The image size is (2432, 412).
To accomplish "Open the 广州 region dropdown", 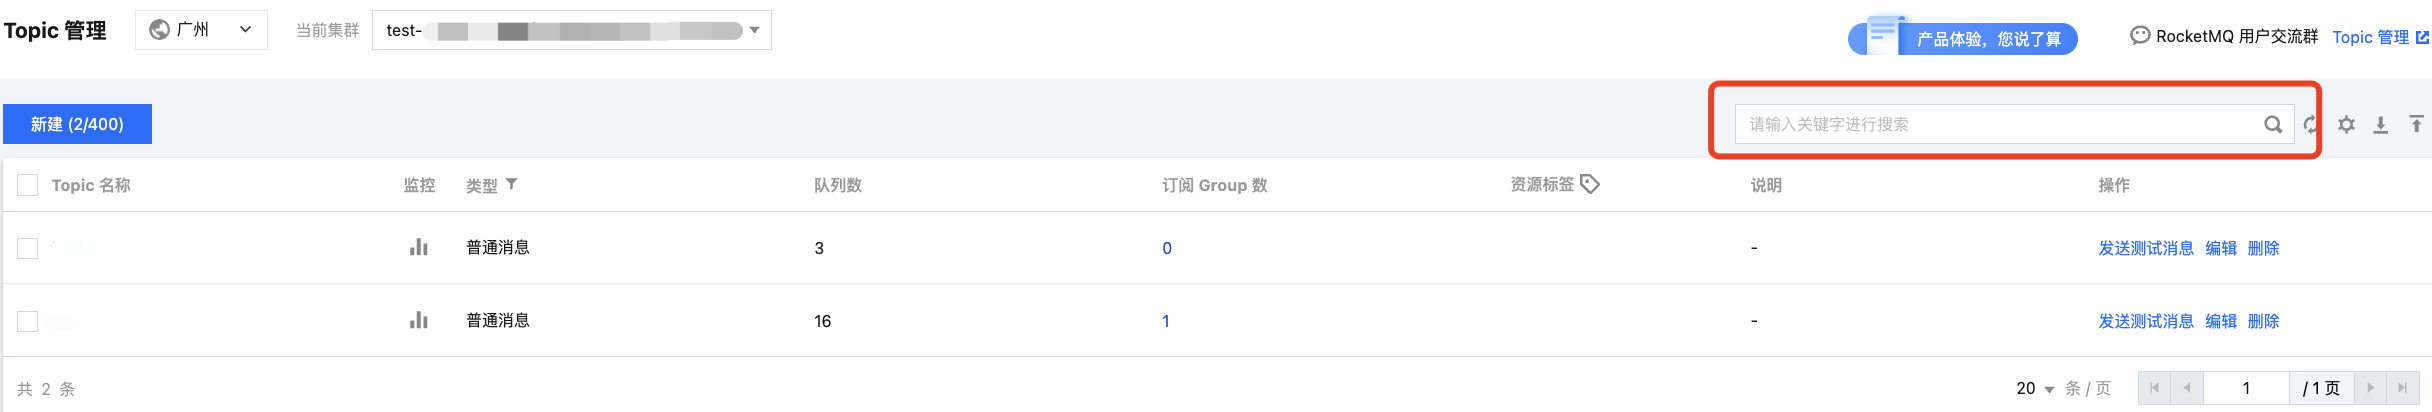I will 201,30.
